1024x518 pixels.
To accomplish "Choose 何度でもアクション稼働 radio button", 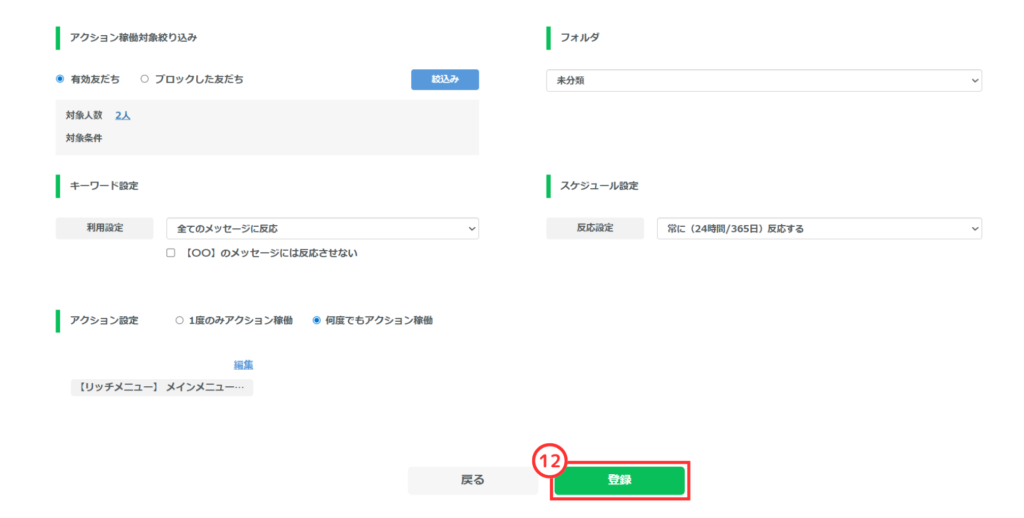I will click(x=317, y=321).
